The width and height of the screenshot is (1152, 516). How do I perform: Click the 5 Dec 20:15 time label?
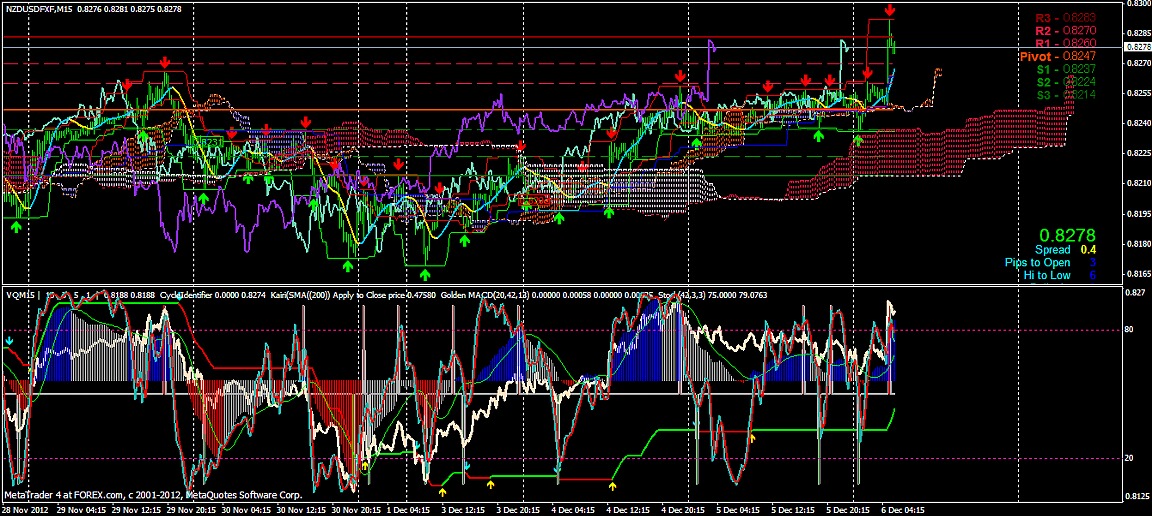pos(849,509)
